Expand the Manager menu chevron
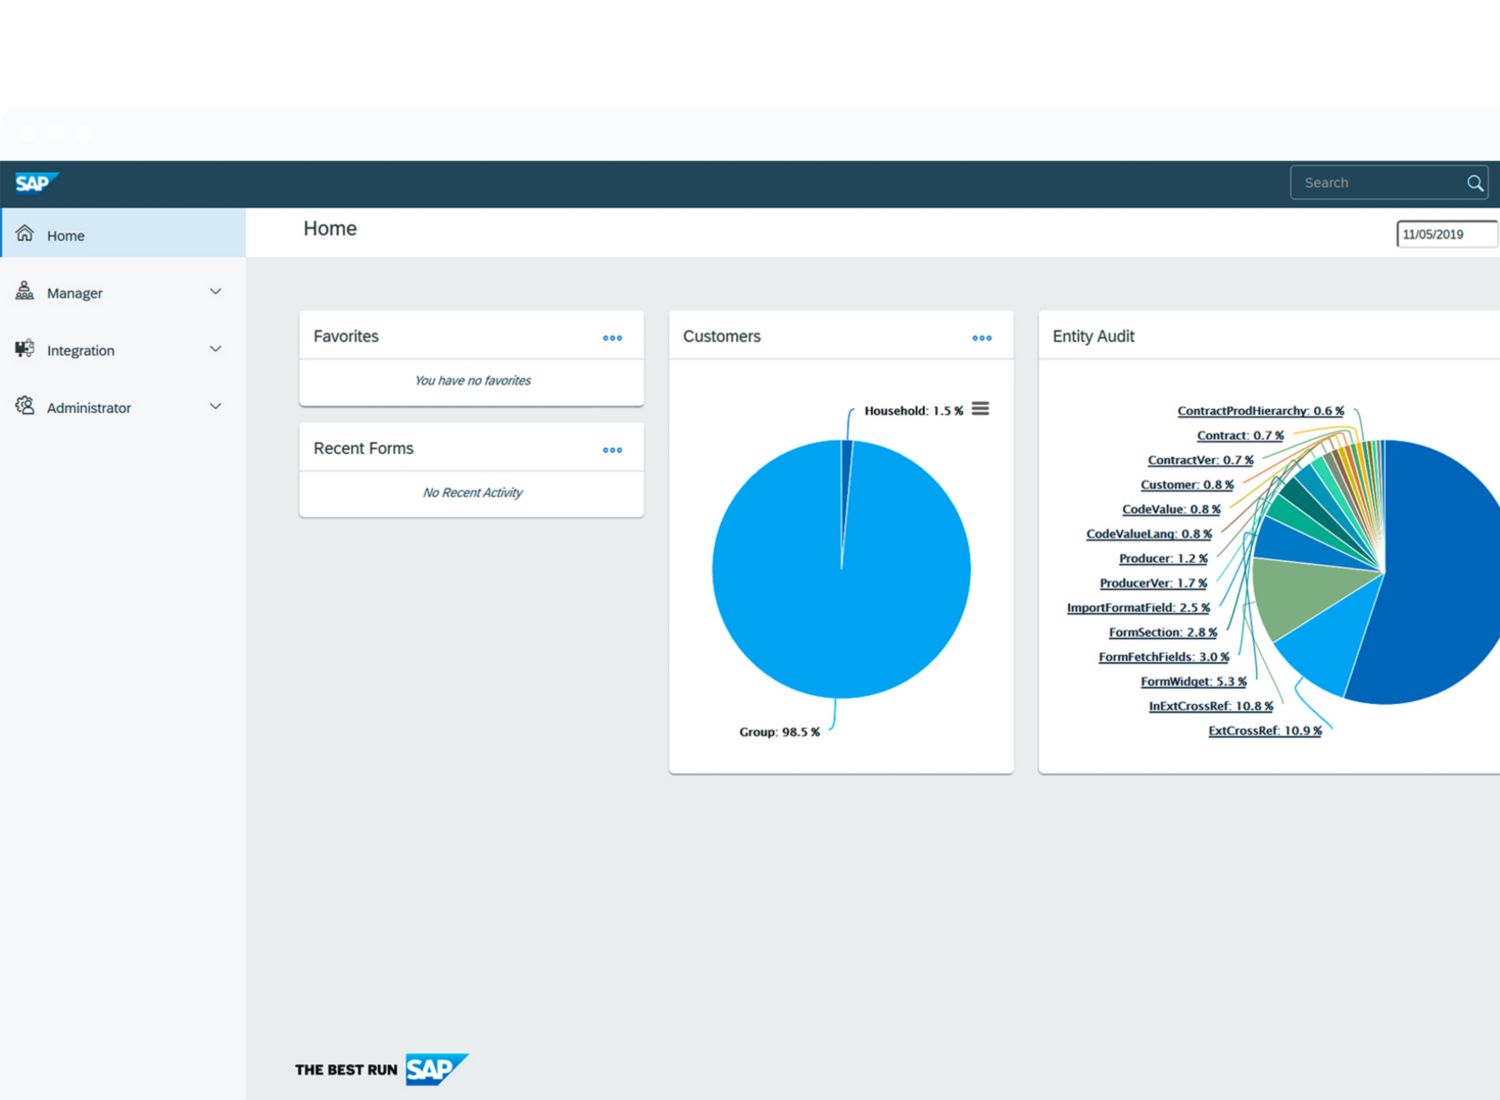 coord(215,292)
